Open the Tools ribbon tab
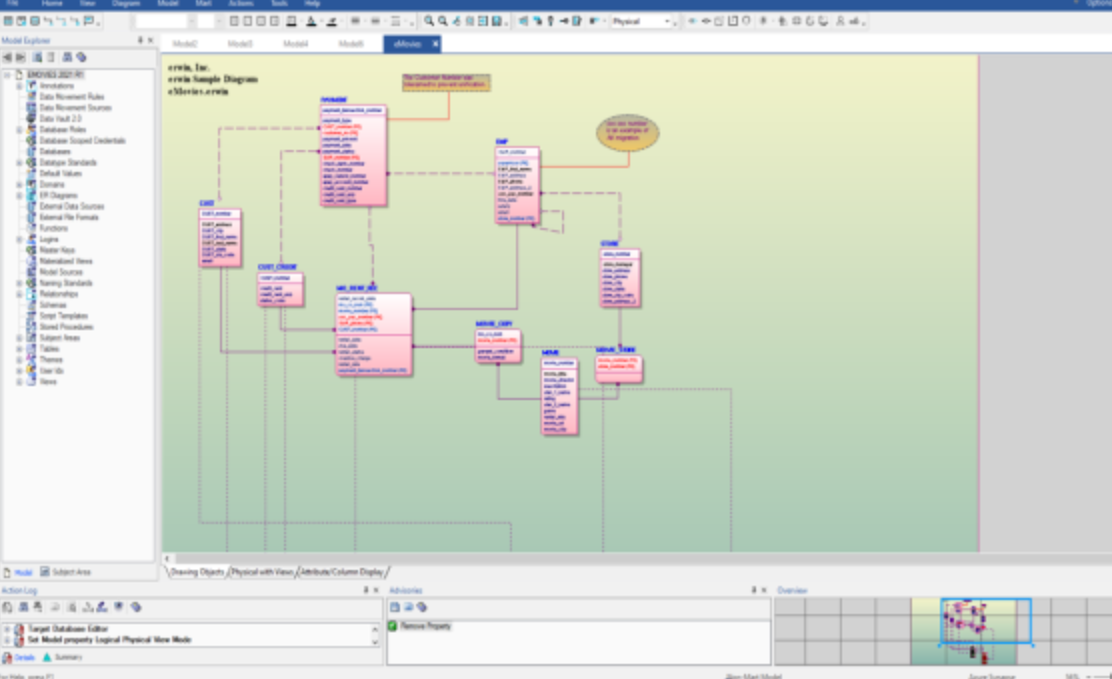The width and height of the screenshot is (1112, 679). click(x=279, y=4)
